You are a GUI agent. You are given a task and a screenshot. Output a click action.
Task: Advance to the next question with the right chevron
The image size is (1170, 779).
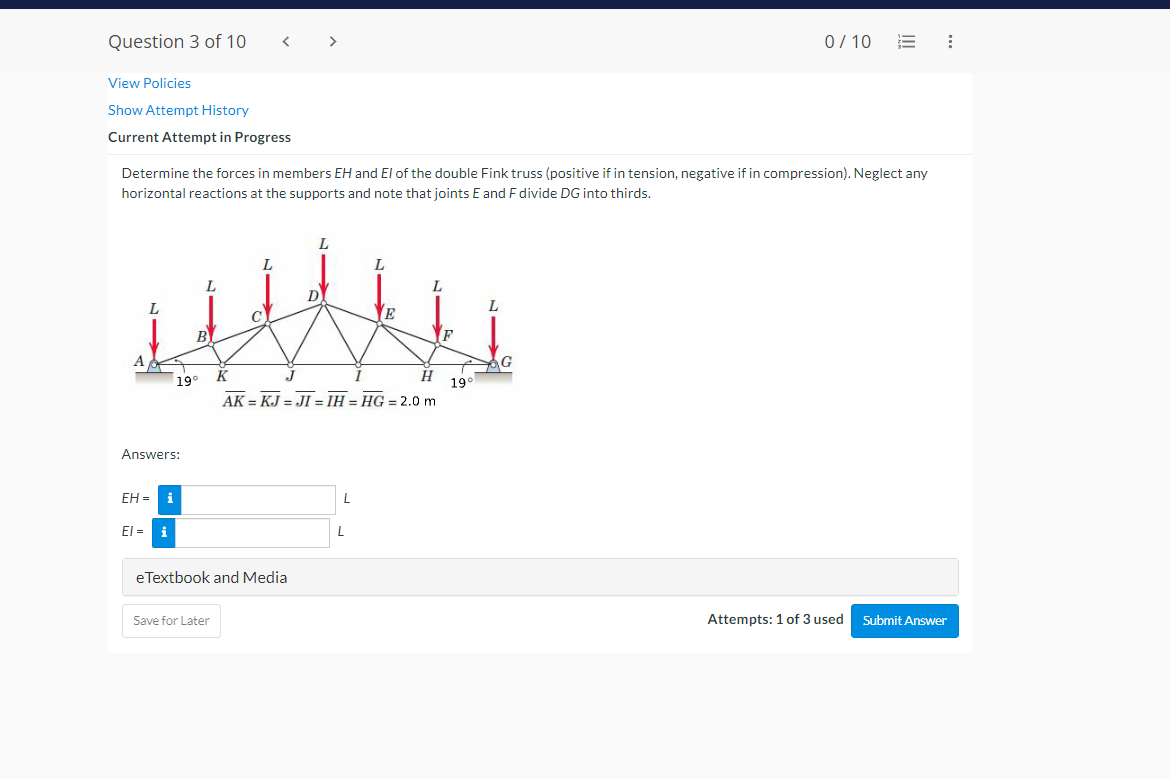[332, 41]
